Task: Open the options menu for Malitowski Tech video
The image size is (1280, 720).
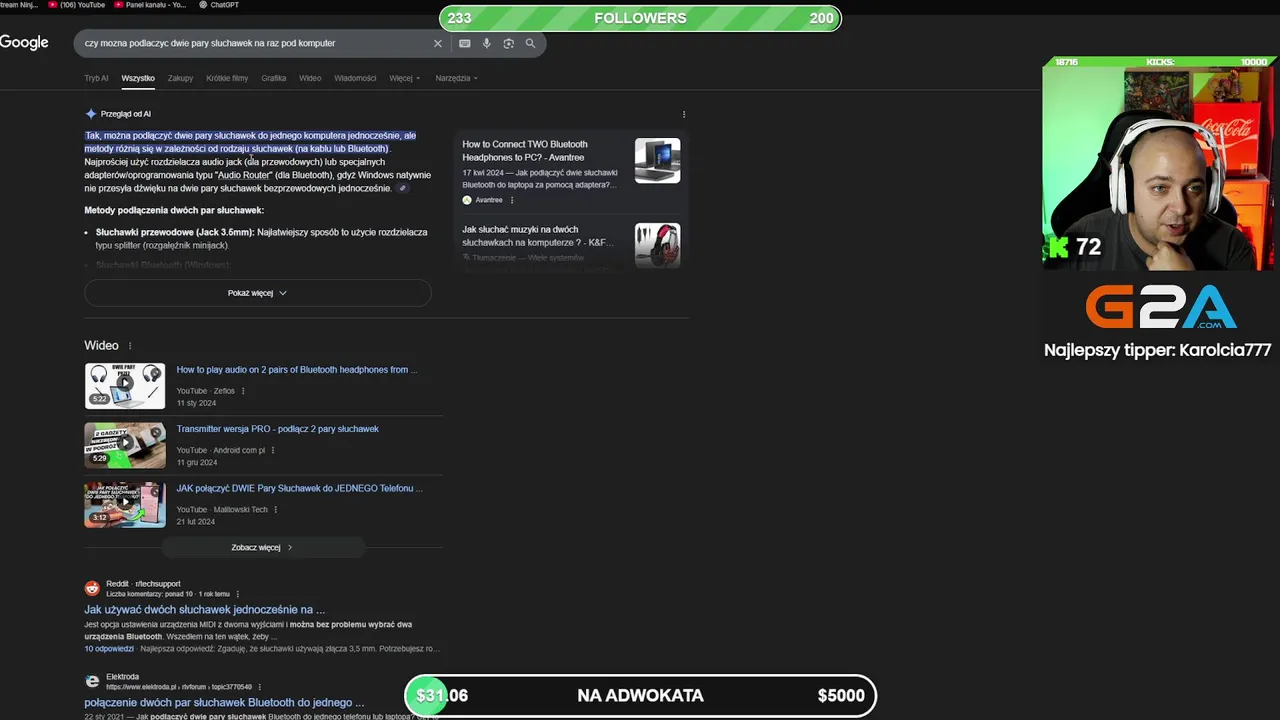Action: [x=276, y=509]
